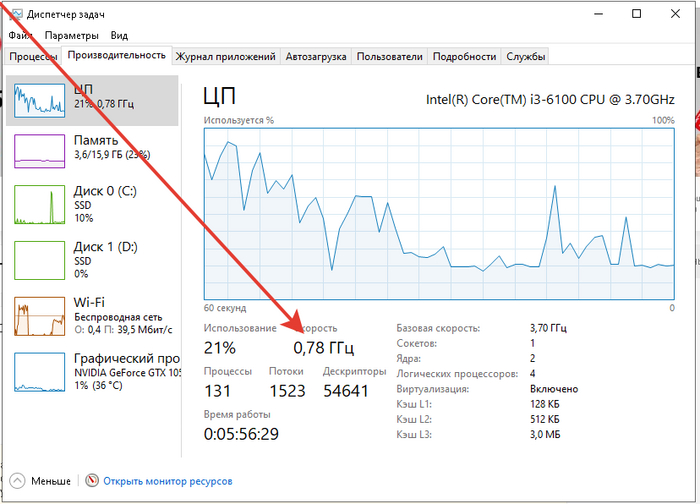The height and width of the screenshot is (504, 700).
Task: Click the NVIDIA GeForce GTX label
Action: [127, 373]
